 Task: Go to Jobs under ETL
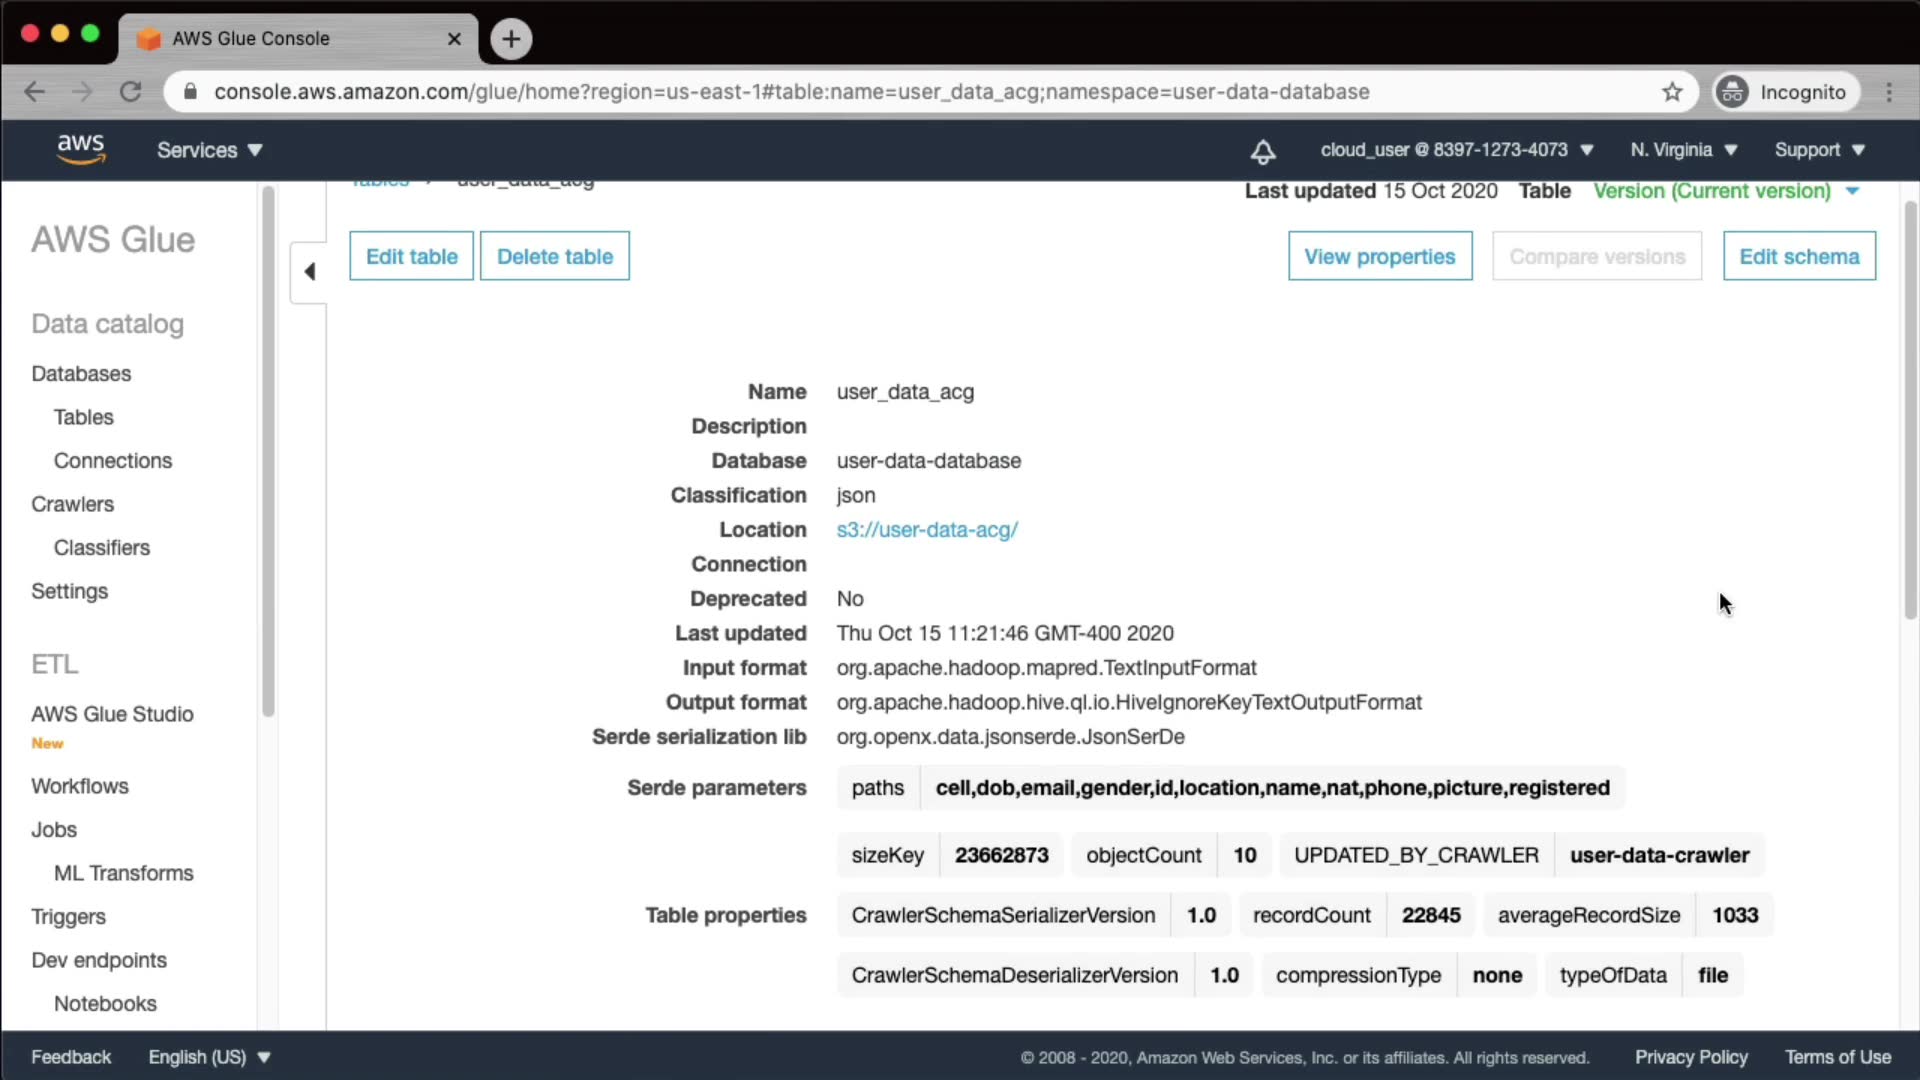tap(54, 829)
